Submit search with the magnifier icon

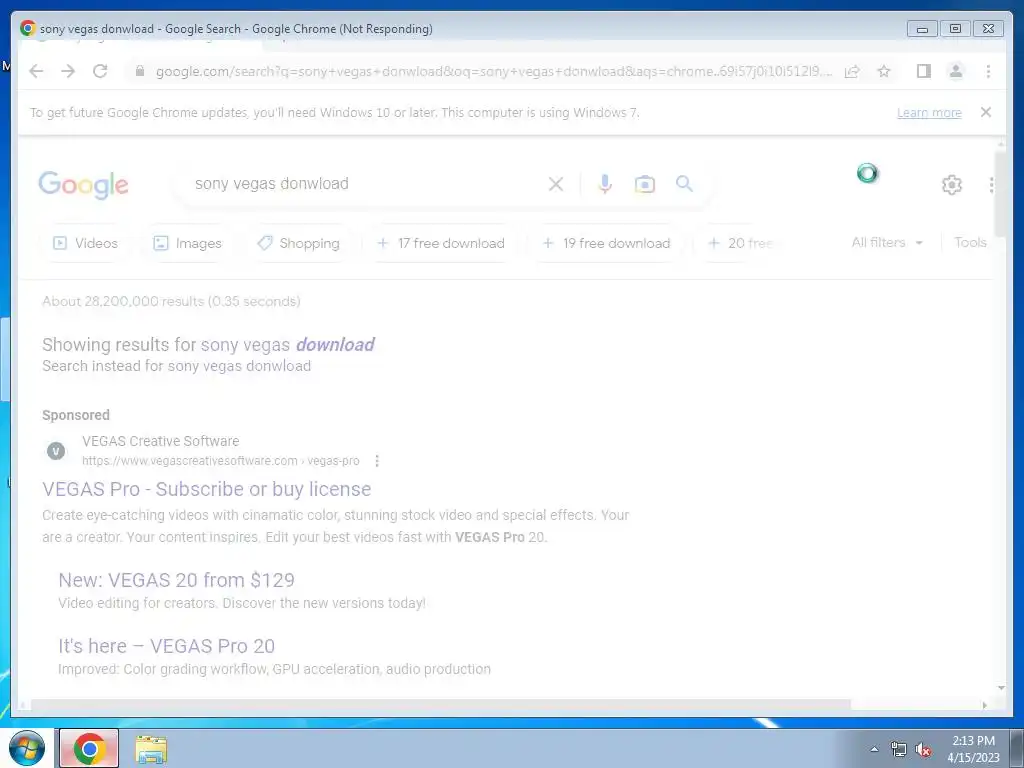coord(684,184)
